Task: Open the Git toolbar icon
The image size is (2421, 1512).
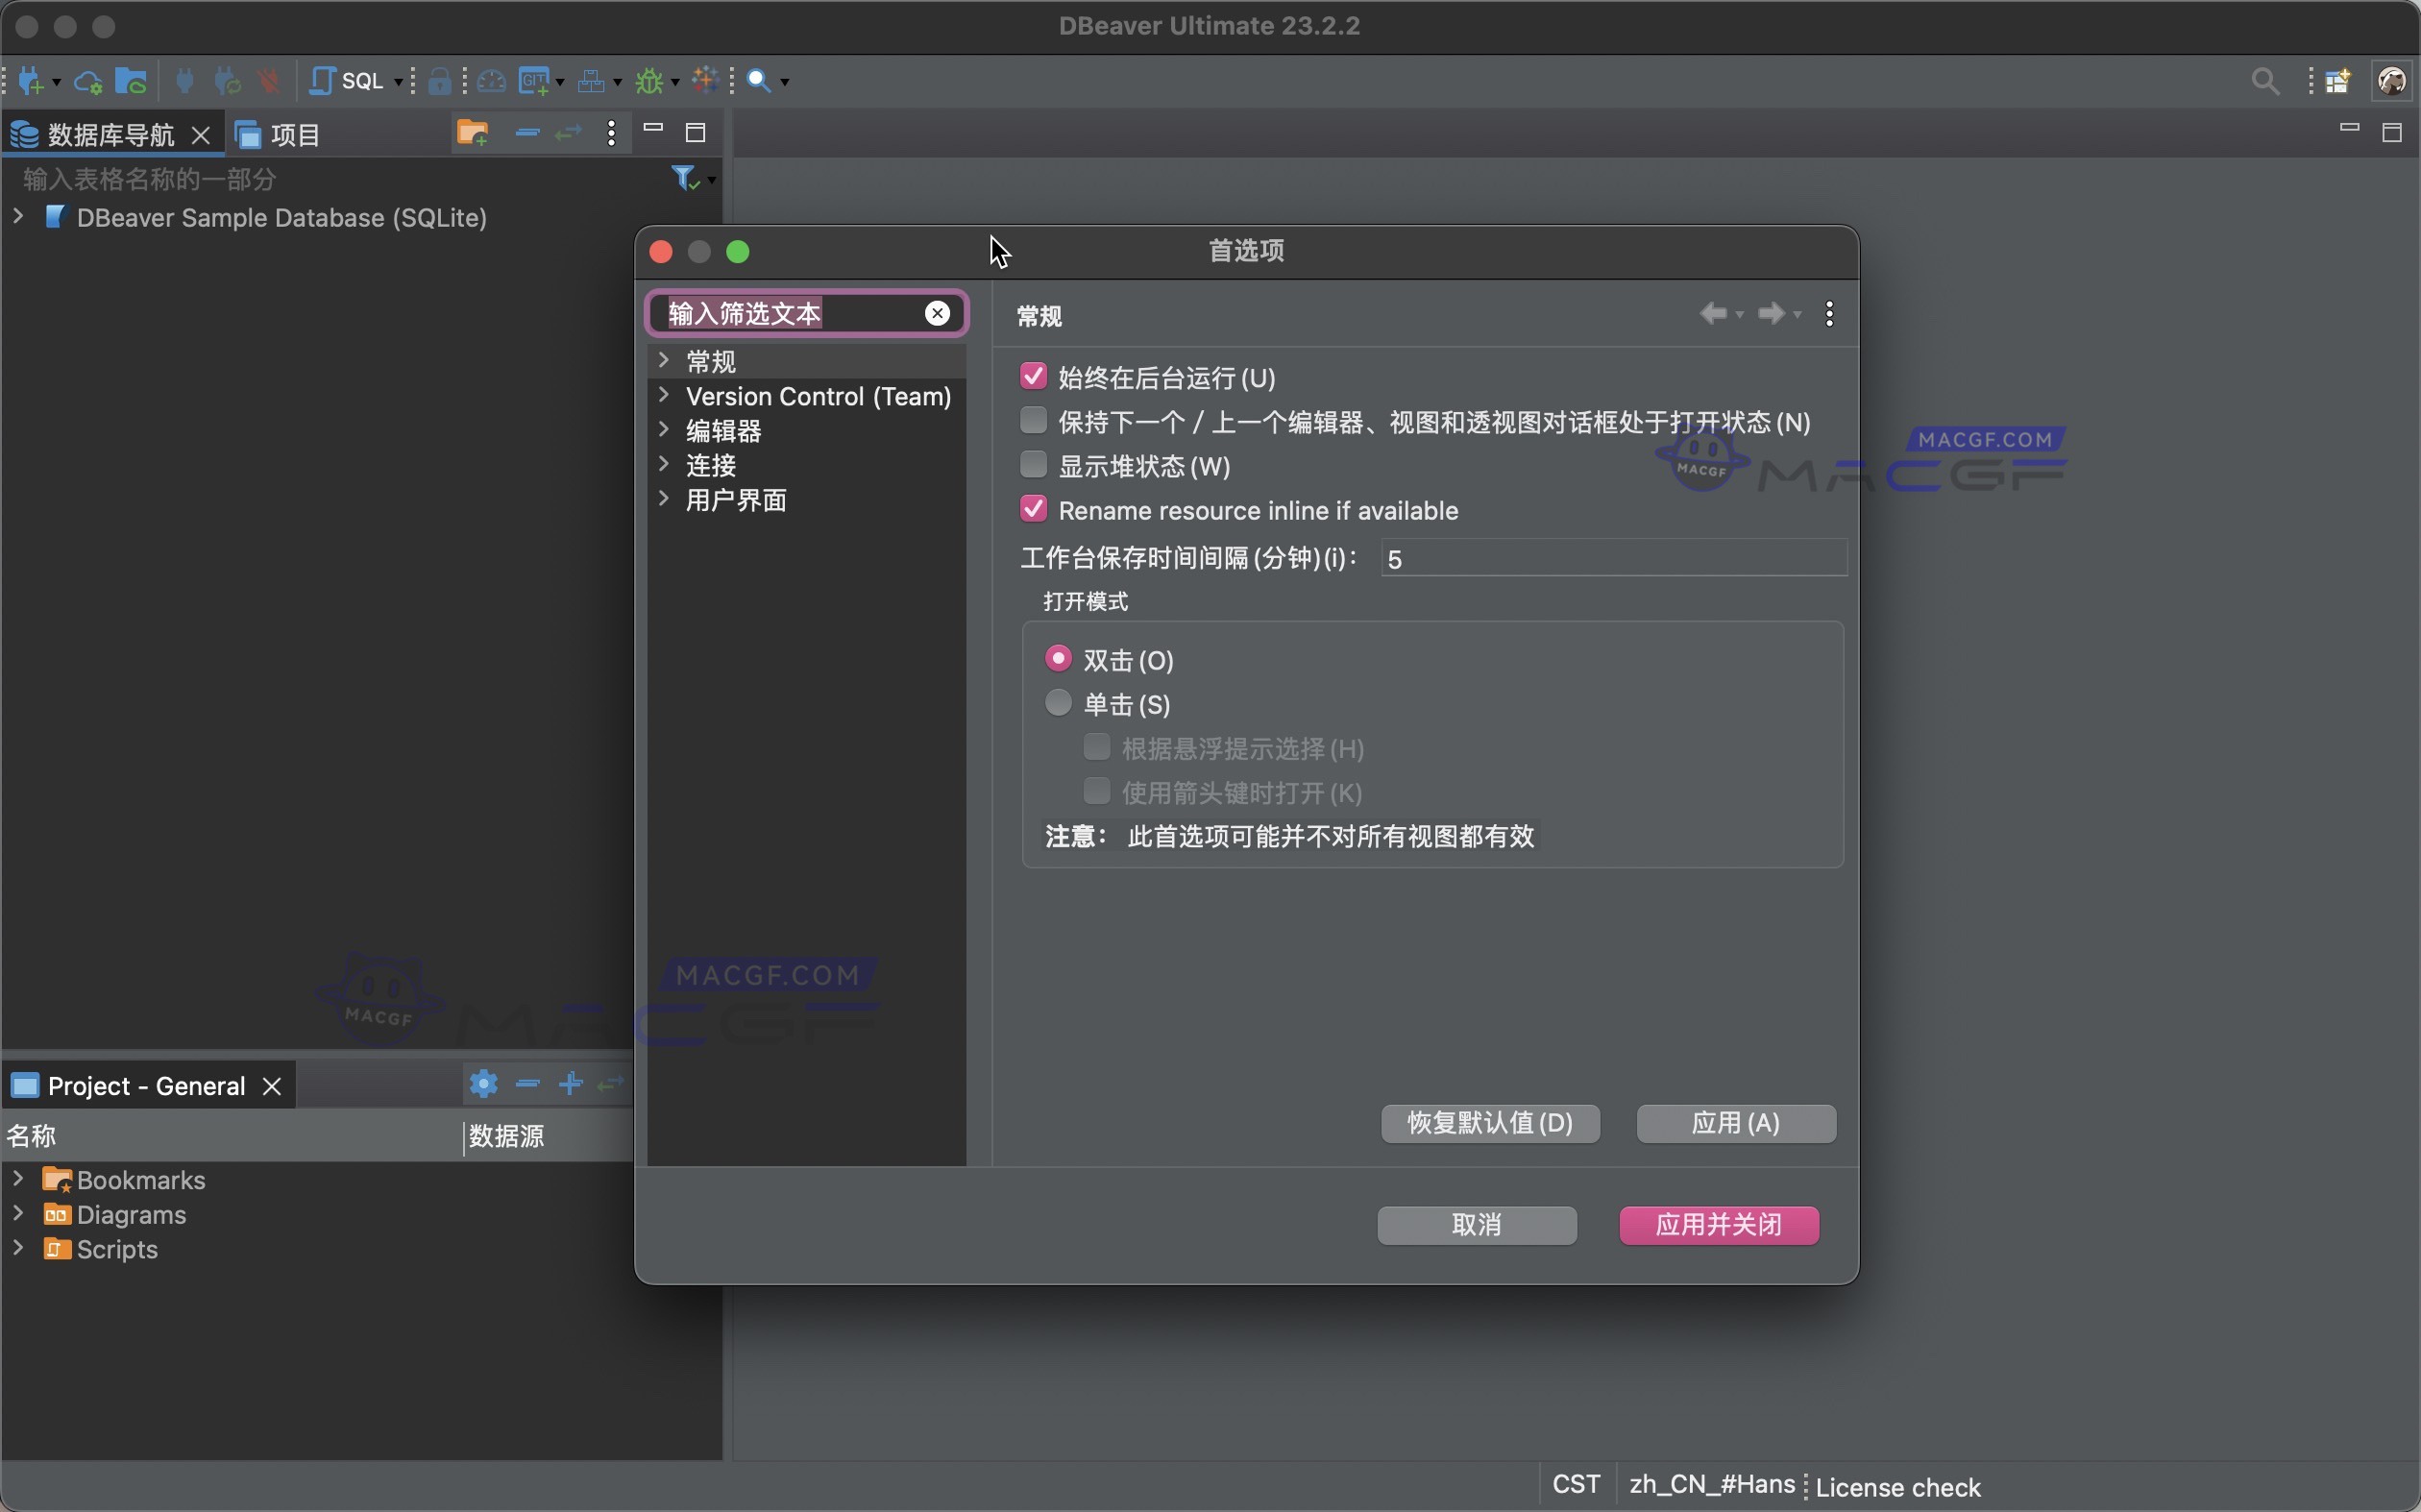Action: click(x=536, y=81)
